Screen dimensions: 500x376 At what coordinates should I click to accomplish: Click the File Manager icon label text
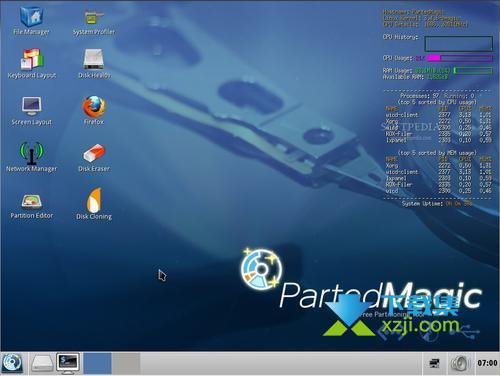pos(31,32)
